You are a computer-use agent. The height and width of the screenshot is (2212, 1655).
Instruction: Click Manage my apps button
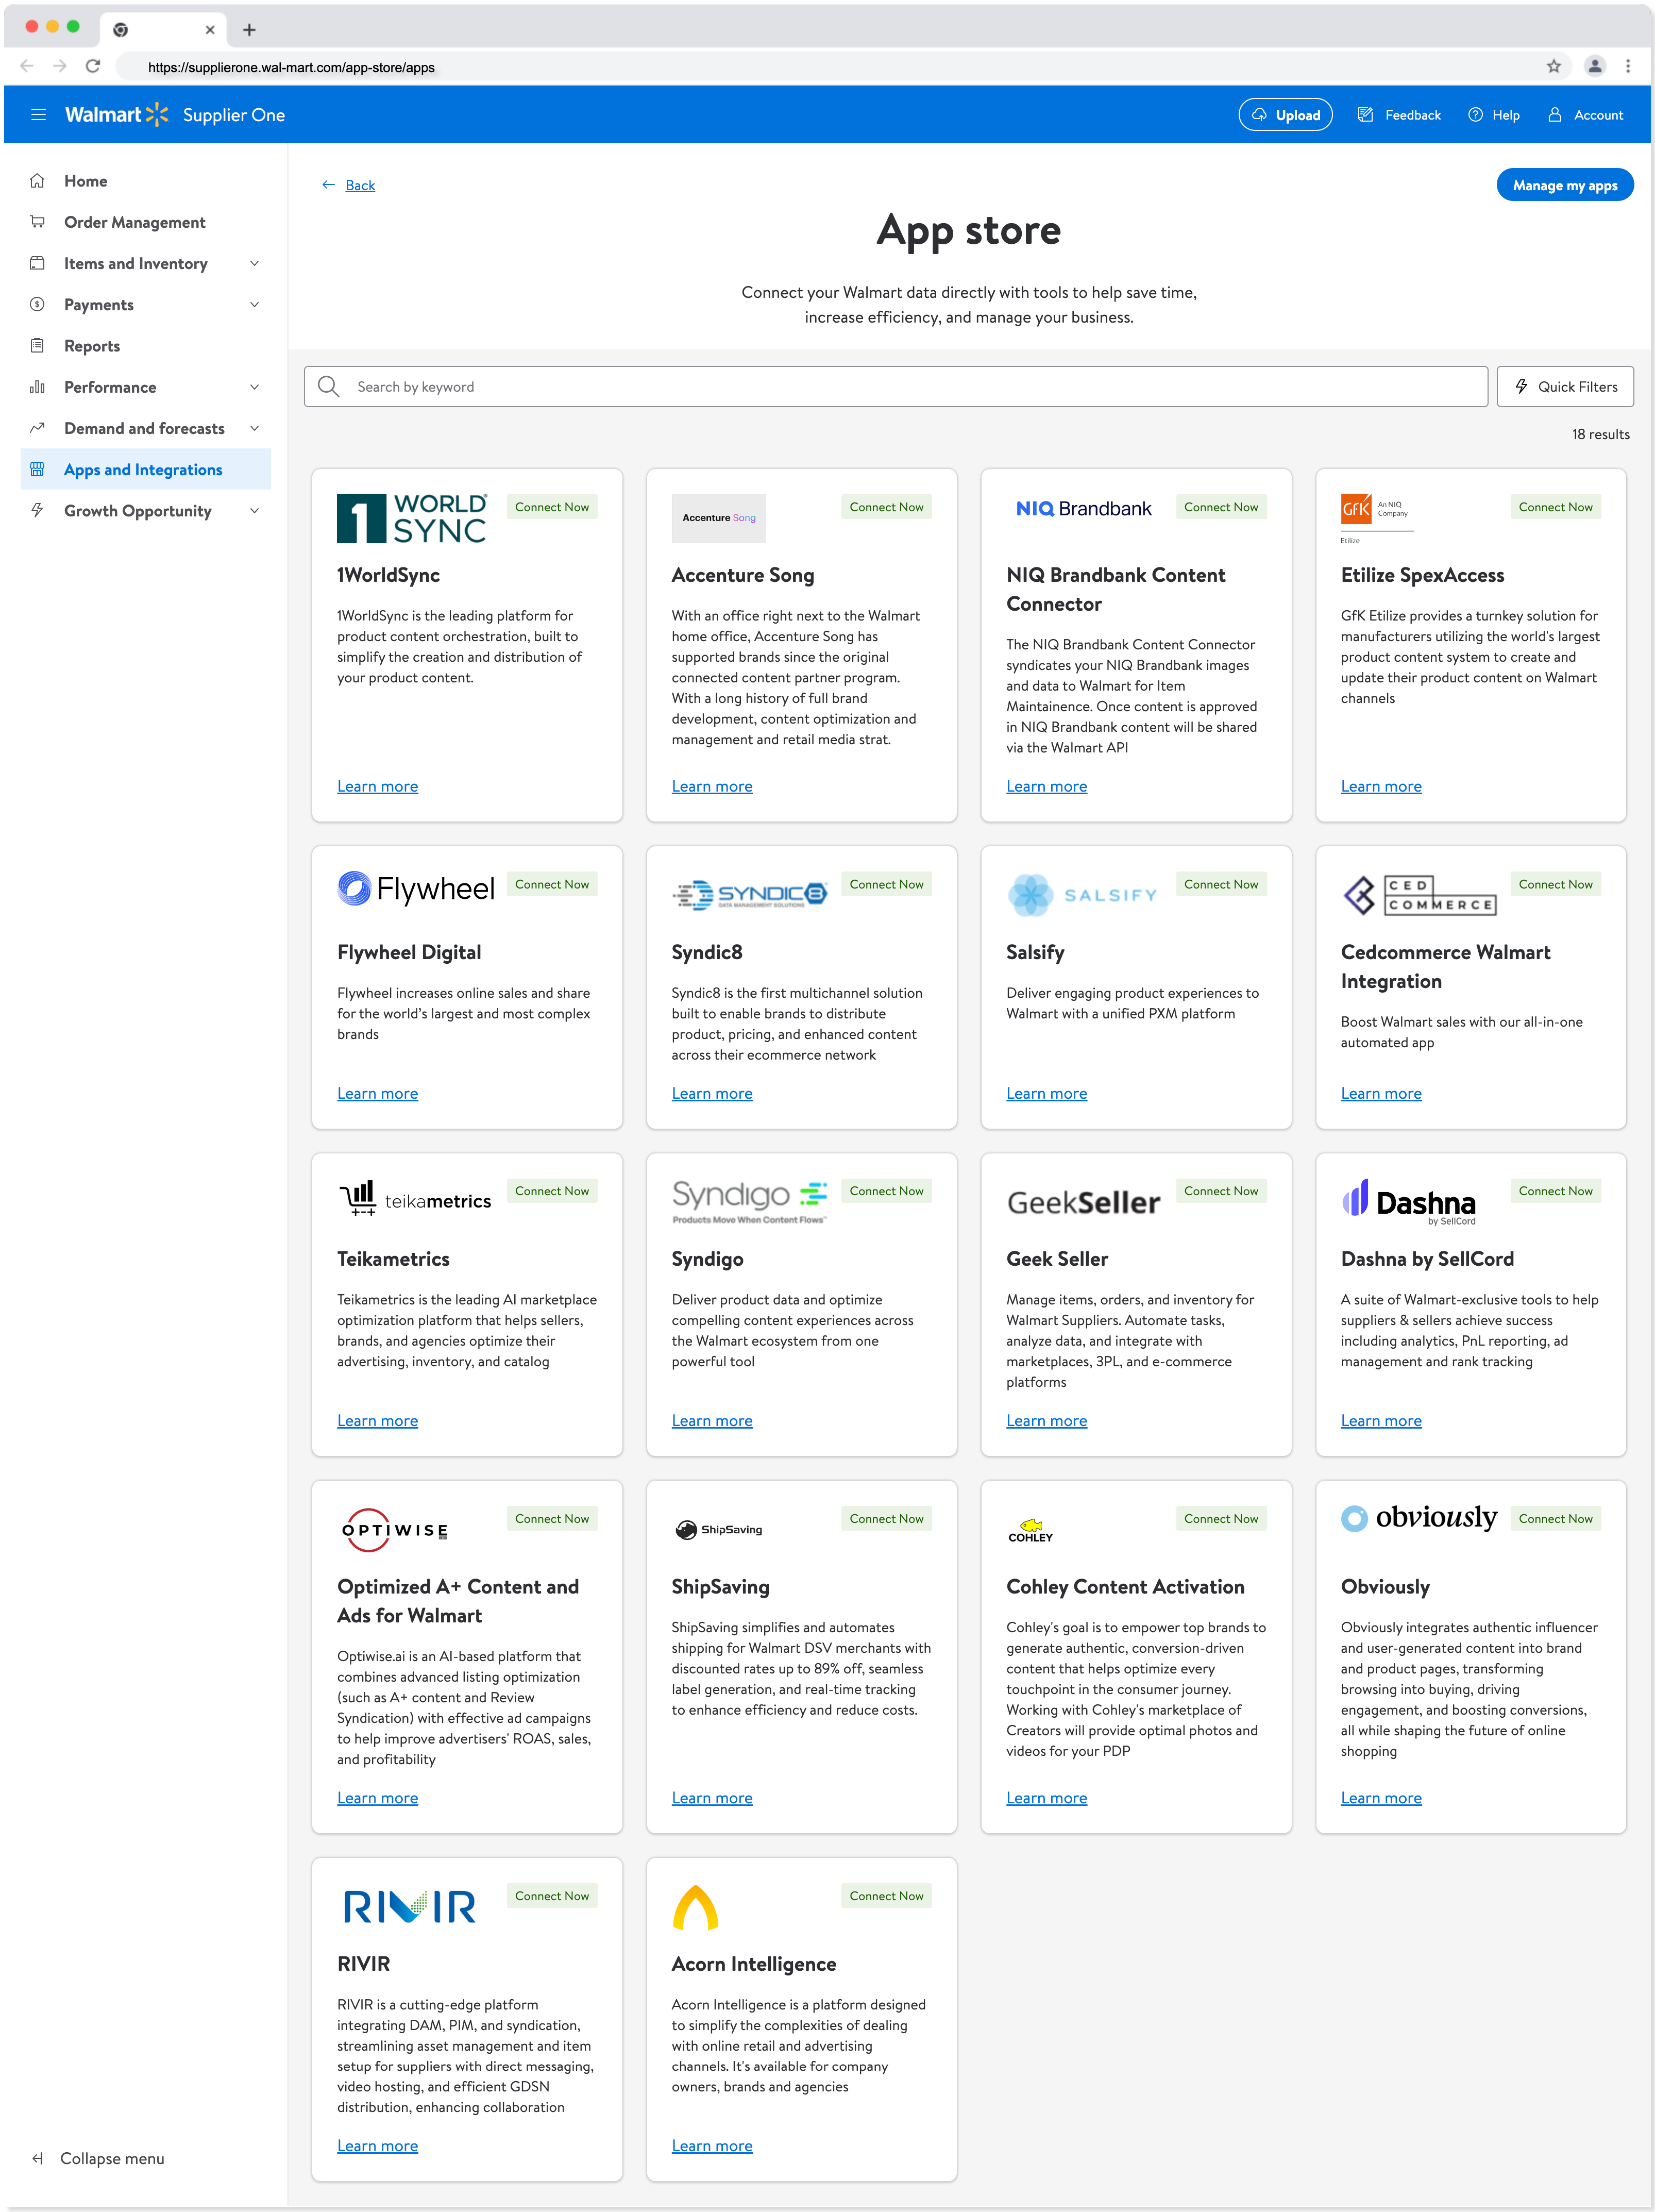click(1564, 185)
